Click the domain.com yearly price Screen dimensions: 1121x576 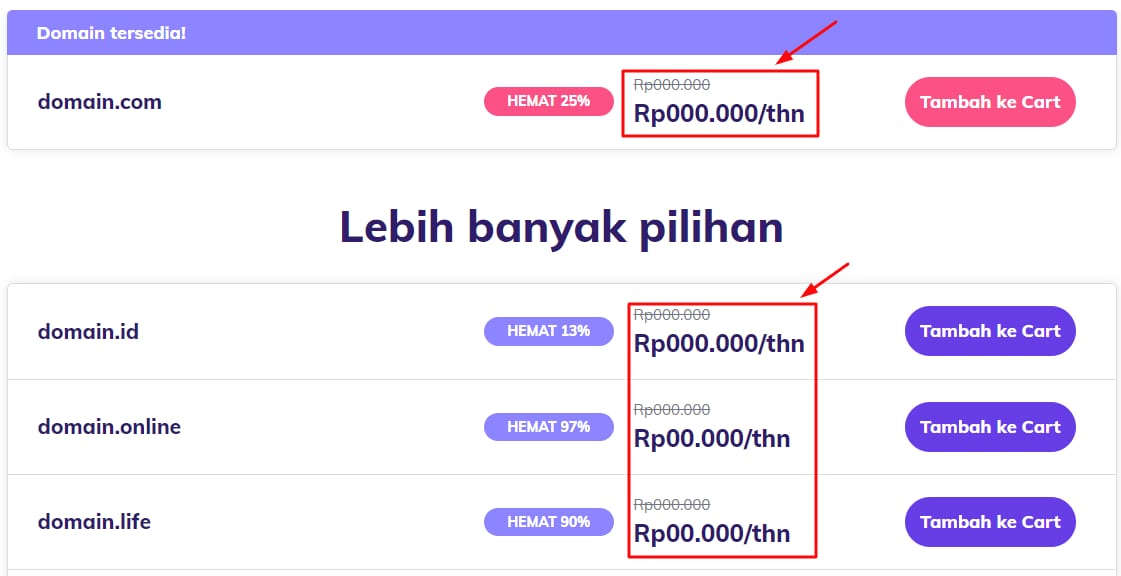pyautogui.click(x=718, y=113)
